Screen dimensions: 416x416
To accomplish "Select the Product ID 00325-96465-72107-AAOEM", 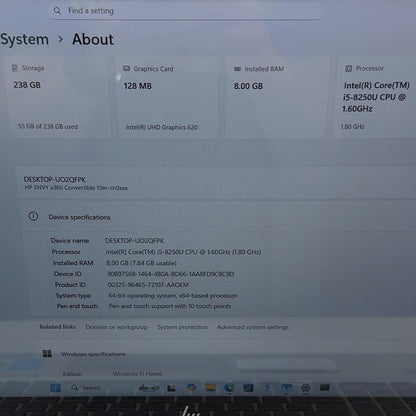I will pos(148,285).
